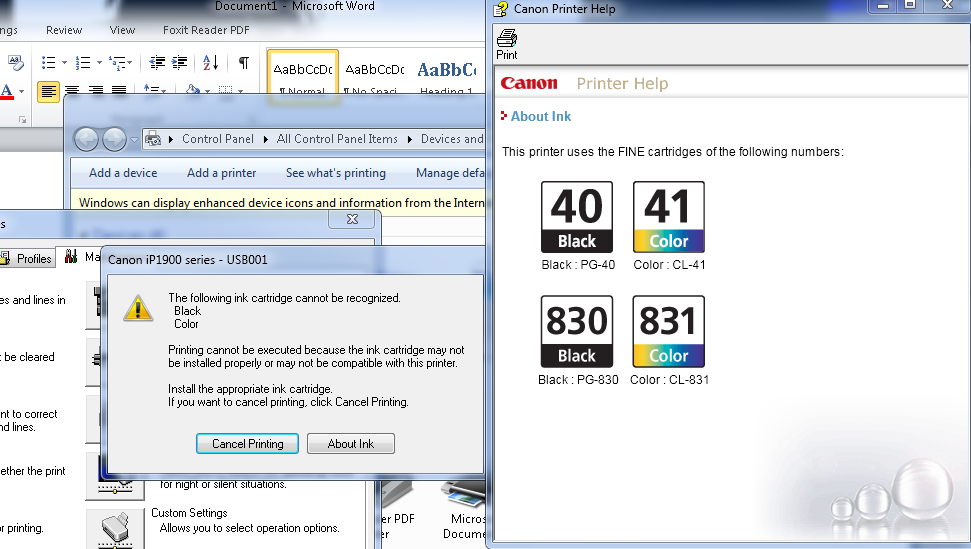The width and height of the screenshot is (971, 549).
Task: Select Align Text Left icon
Action: click(x=48, y=92)
